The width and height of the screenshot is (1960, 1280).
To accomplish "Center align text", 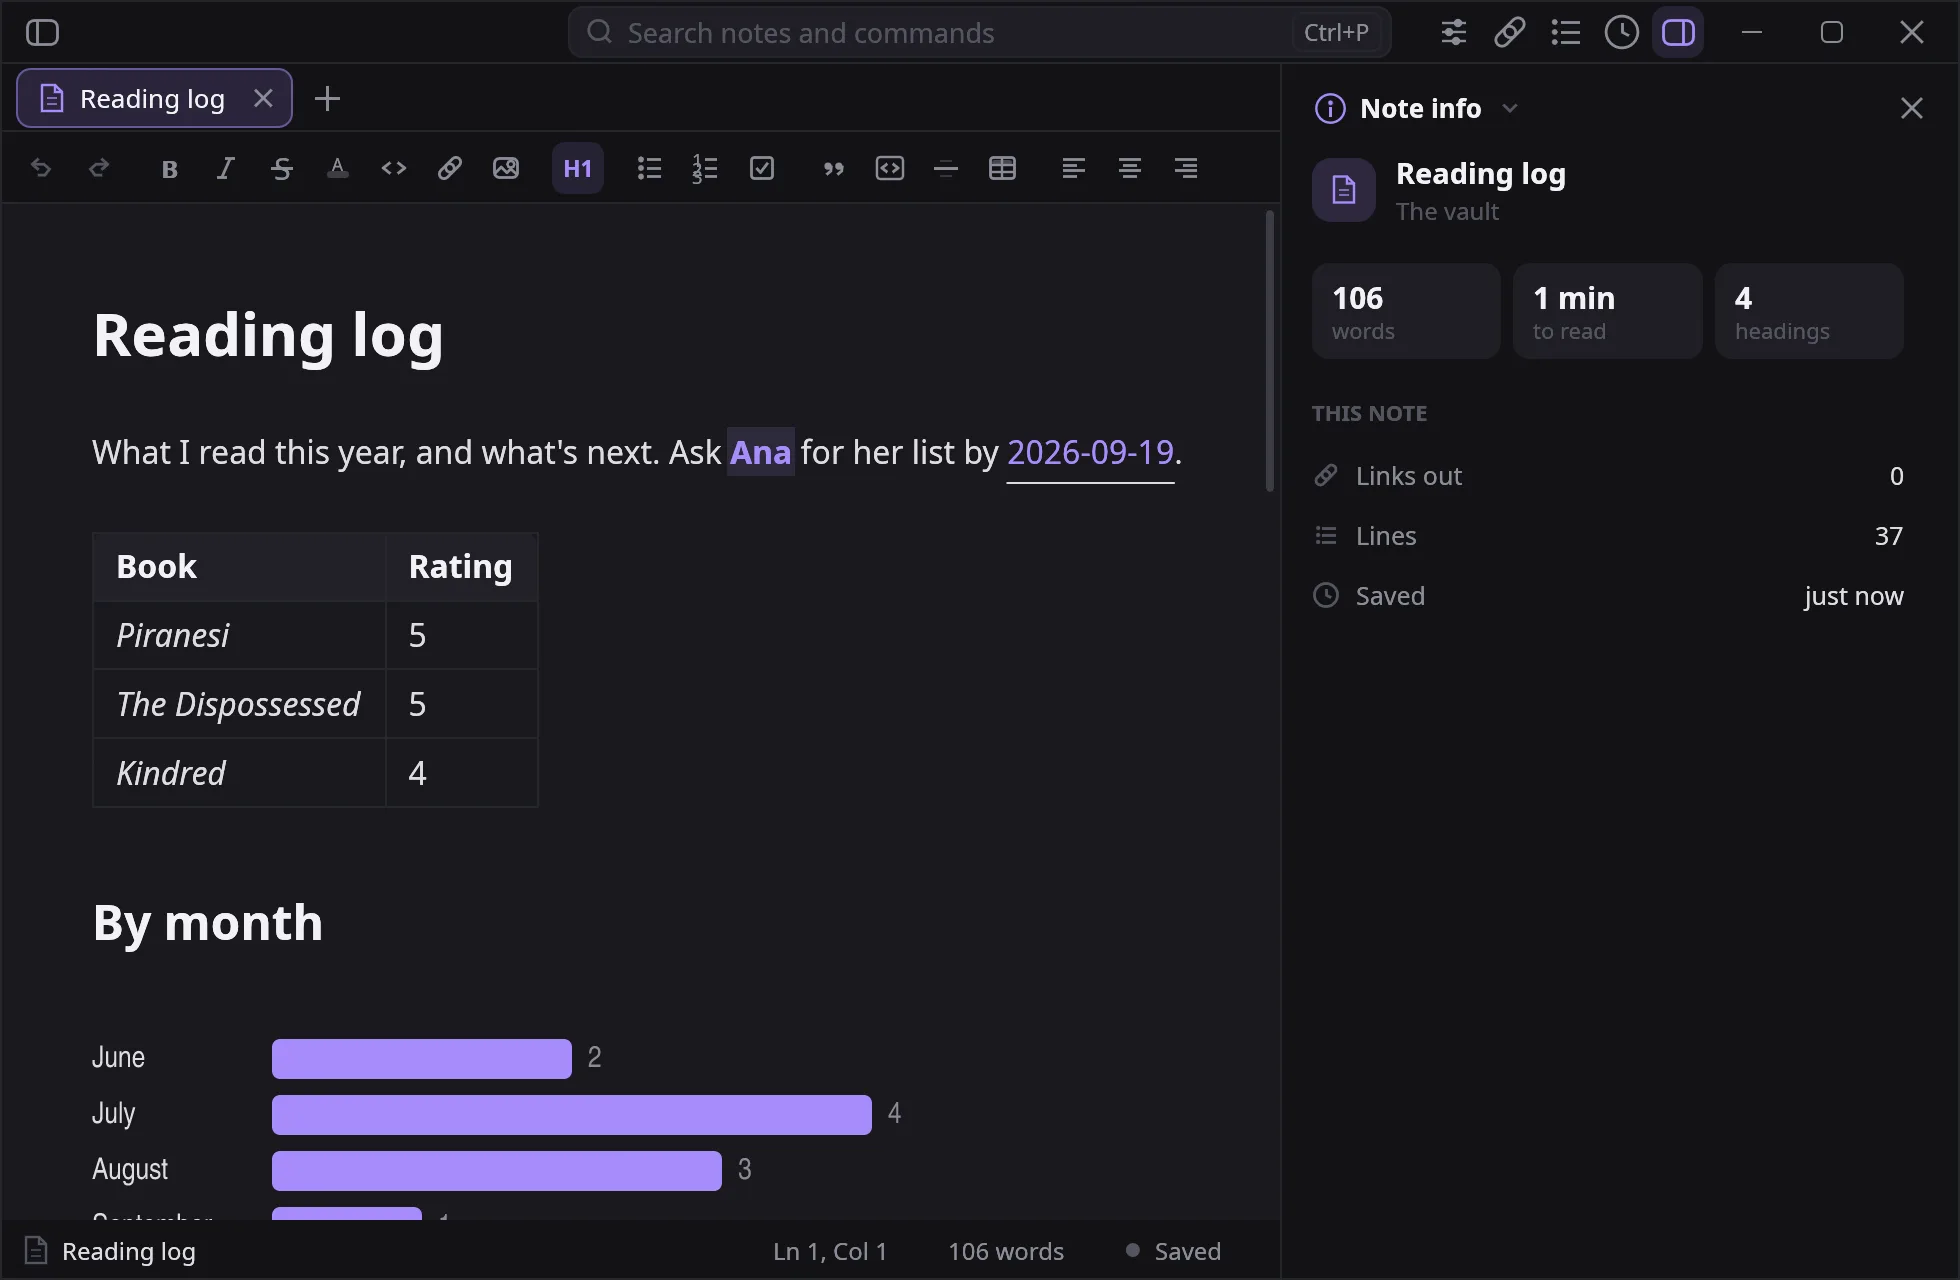I will point(1130,168).
